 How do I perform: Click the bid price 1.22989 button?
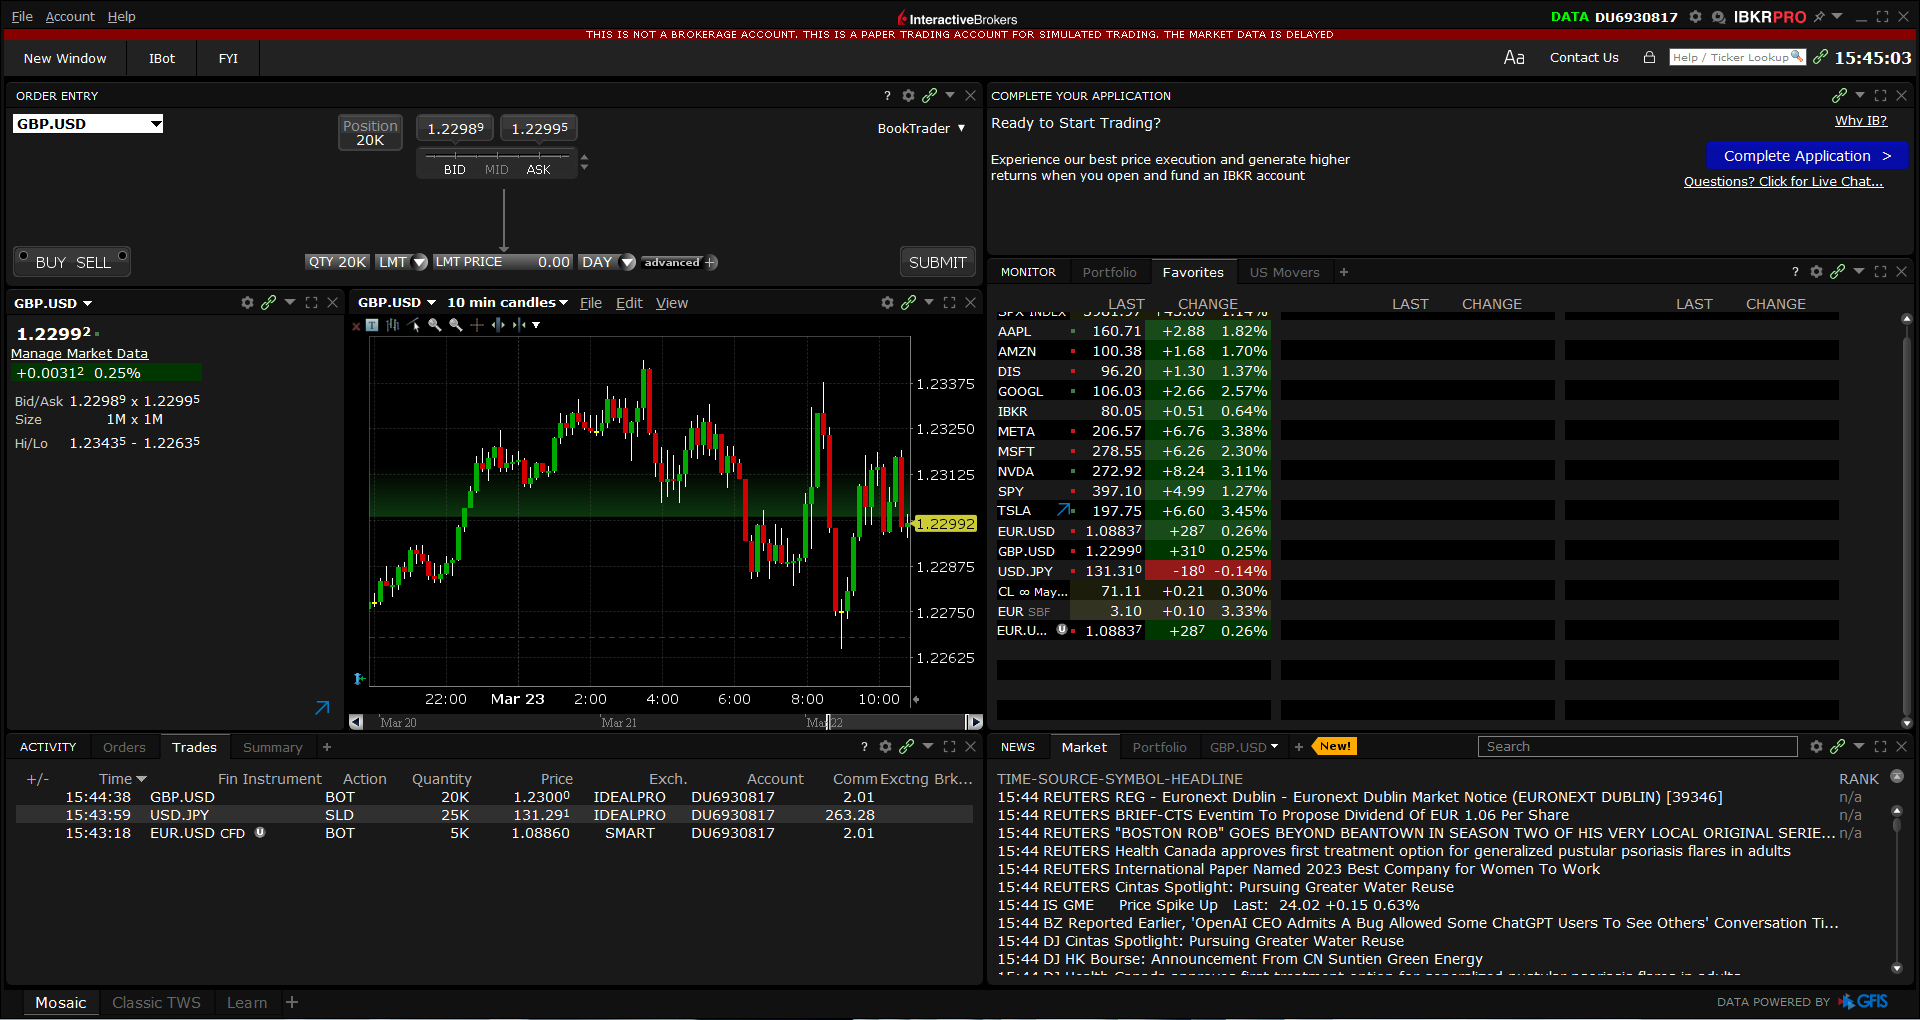click(456, 129)
